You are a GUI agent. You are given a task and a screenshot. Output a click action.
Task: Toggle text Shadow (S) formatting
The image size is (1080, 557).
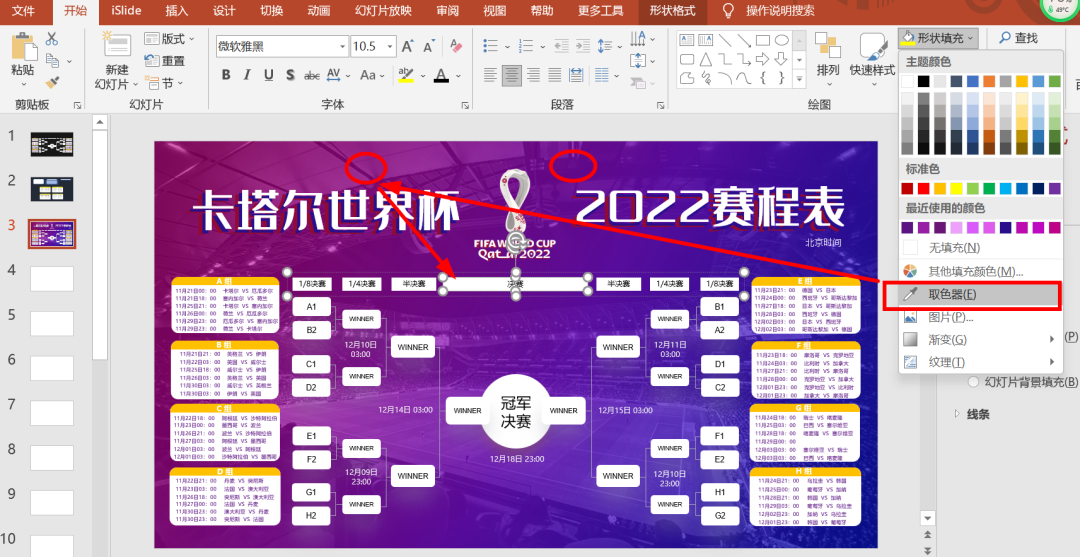point(290,75)
